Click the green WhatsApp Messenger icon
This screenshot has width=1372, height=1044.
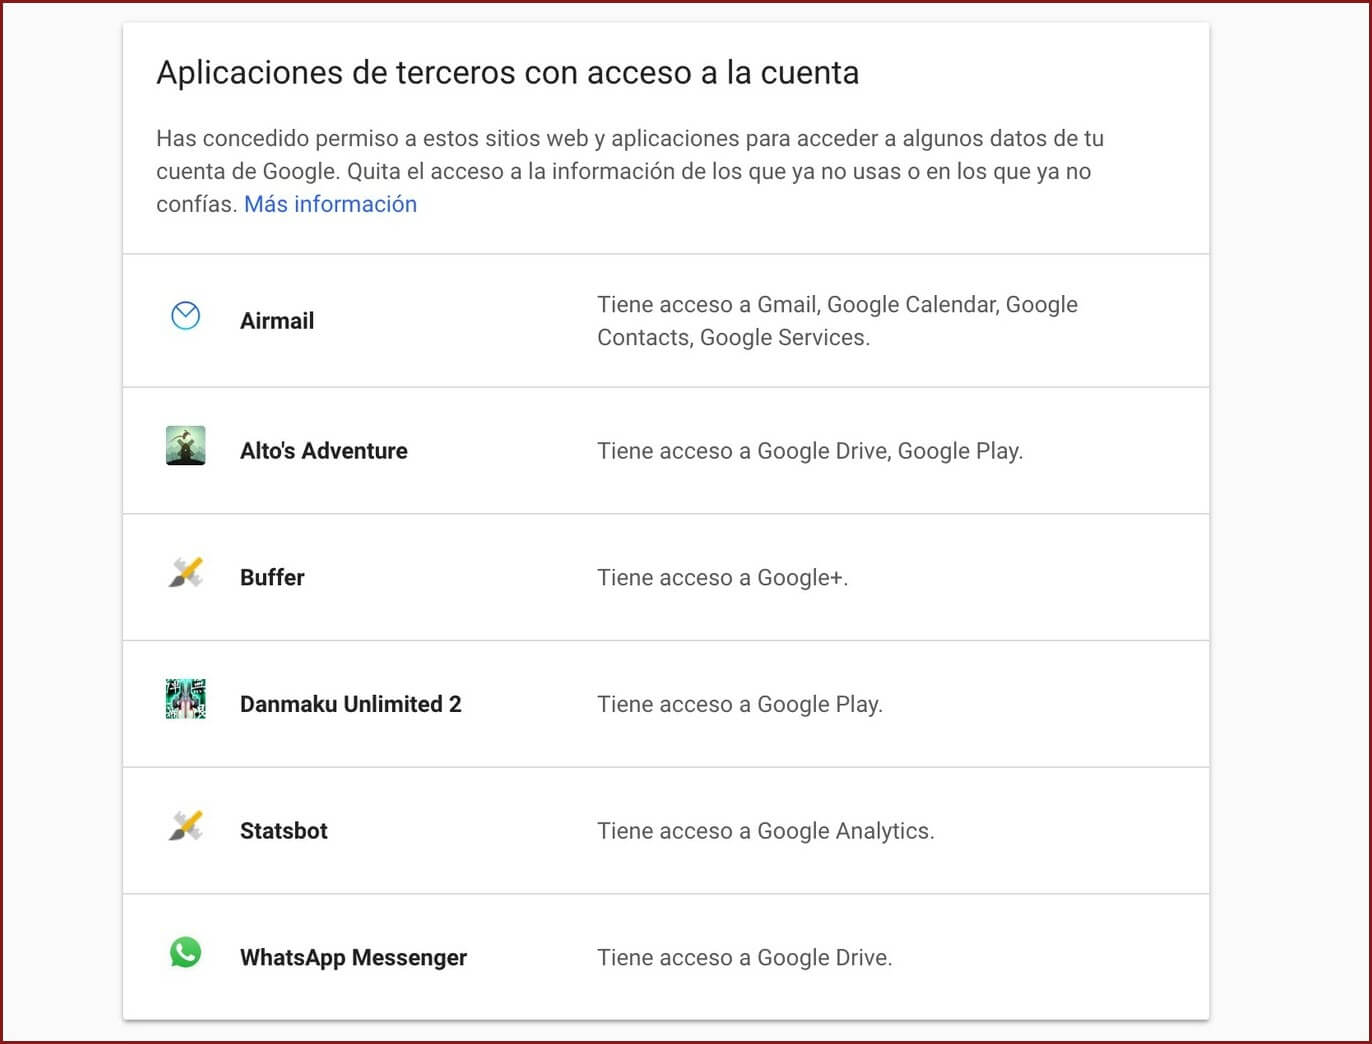click(185, 952)
